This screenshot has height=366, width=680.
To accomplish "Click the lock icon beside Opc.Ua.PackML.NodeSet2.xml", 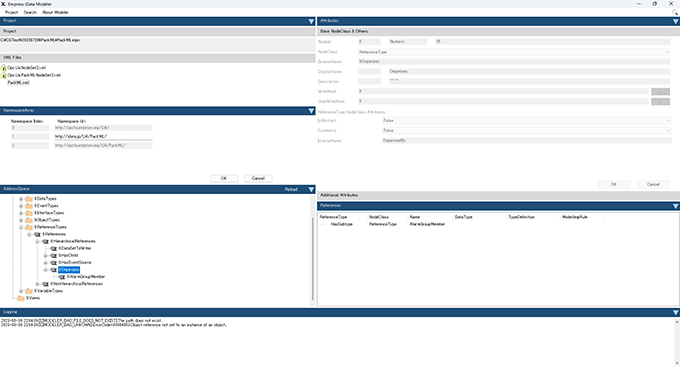I will tap(3, 75).
